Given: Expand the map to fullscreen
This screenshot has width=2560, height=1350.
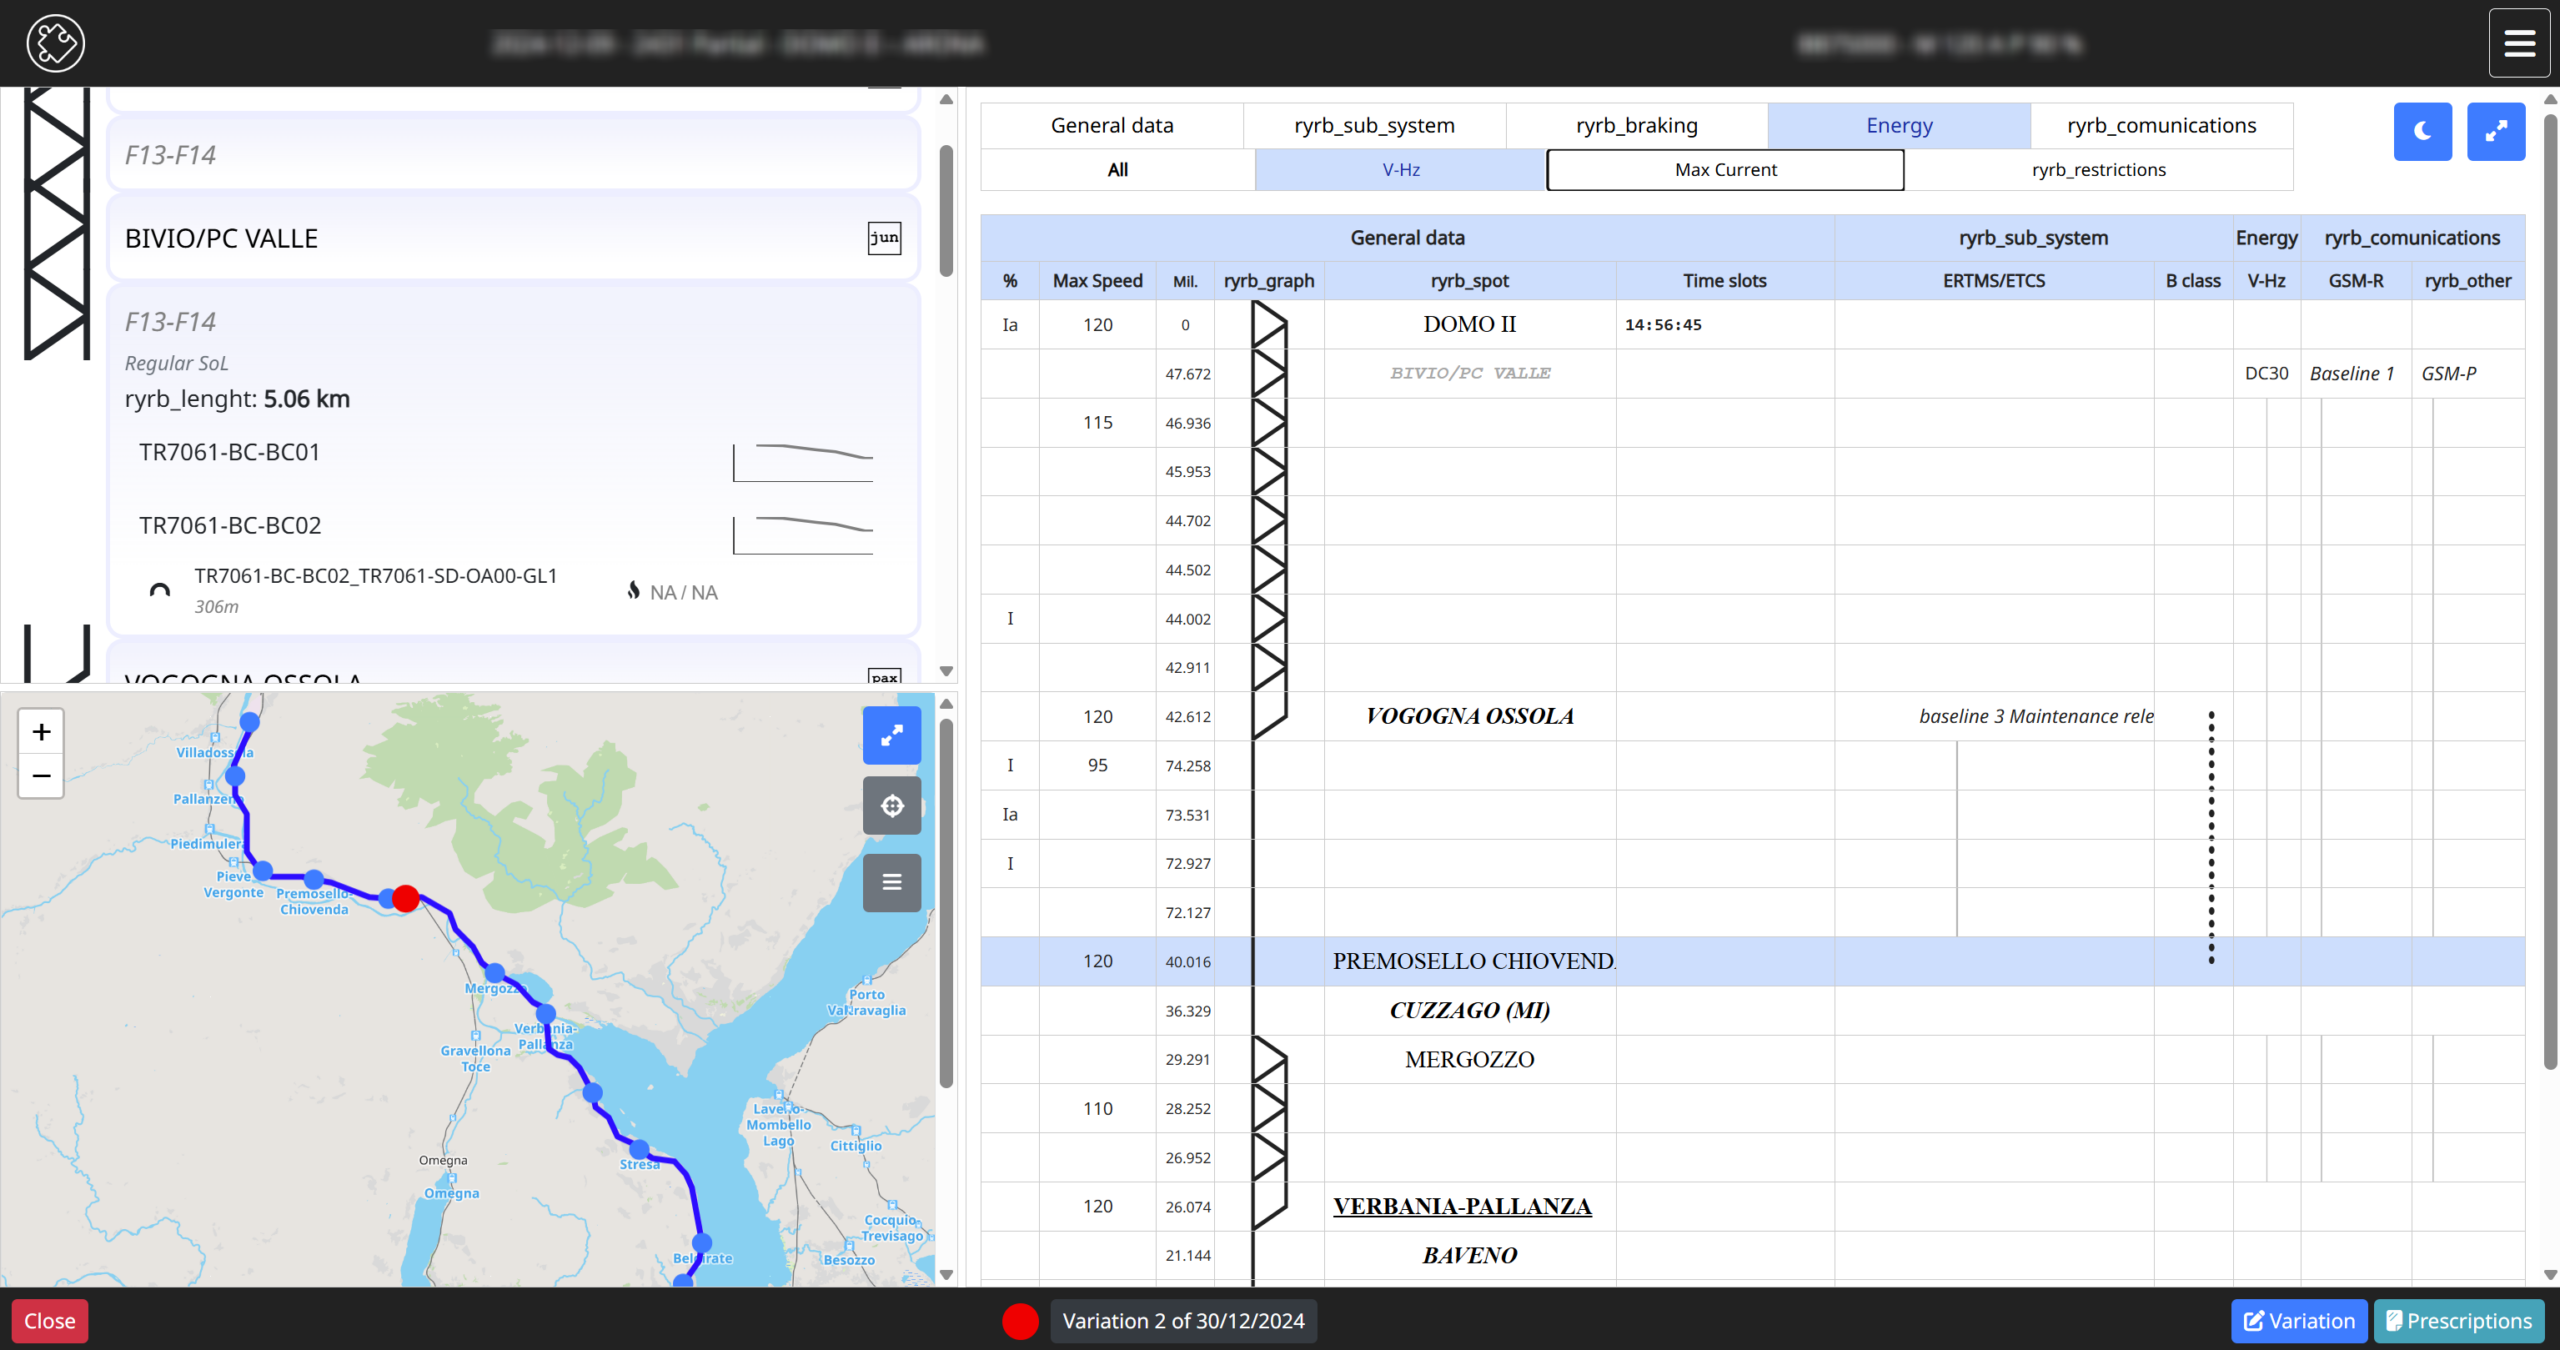Looking at the screenshot, I should 891,736.
